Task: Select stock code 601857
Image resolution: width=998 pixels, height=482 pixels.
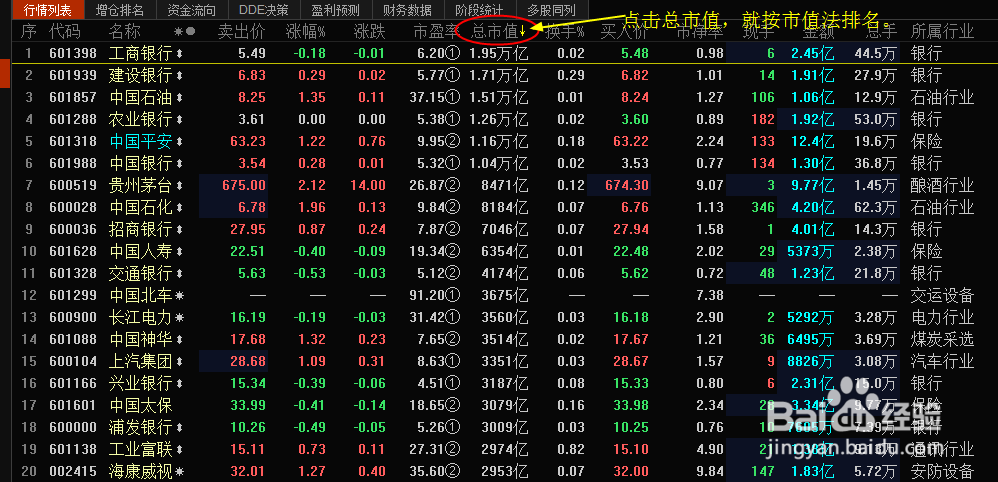Action: (73, 98)
